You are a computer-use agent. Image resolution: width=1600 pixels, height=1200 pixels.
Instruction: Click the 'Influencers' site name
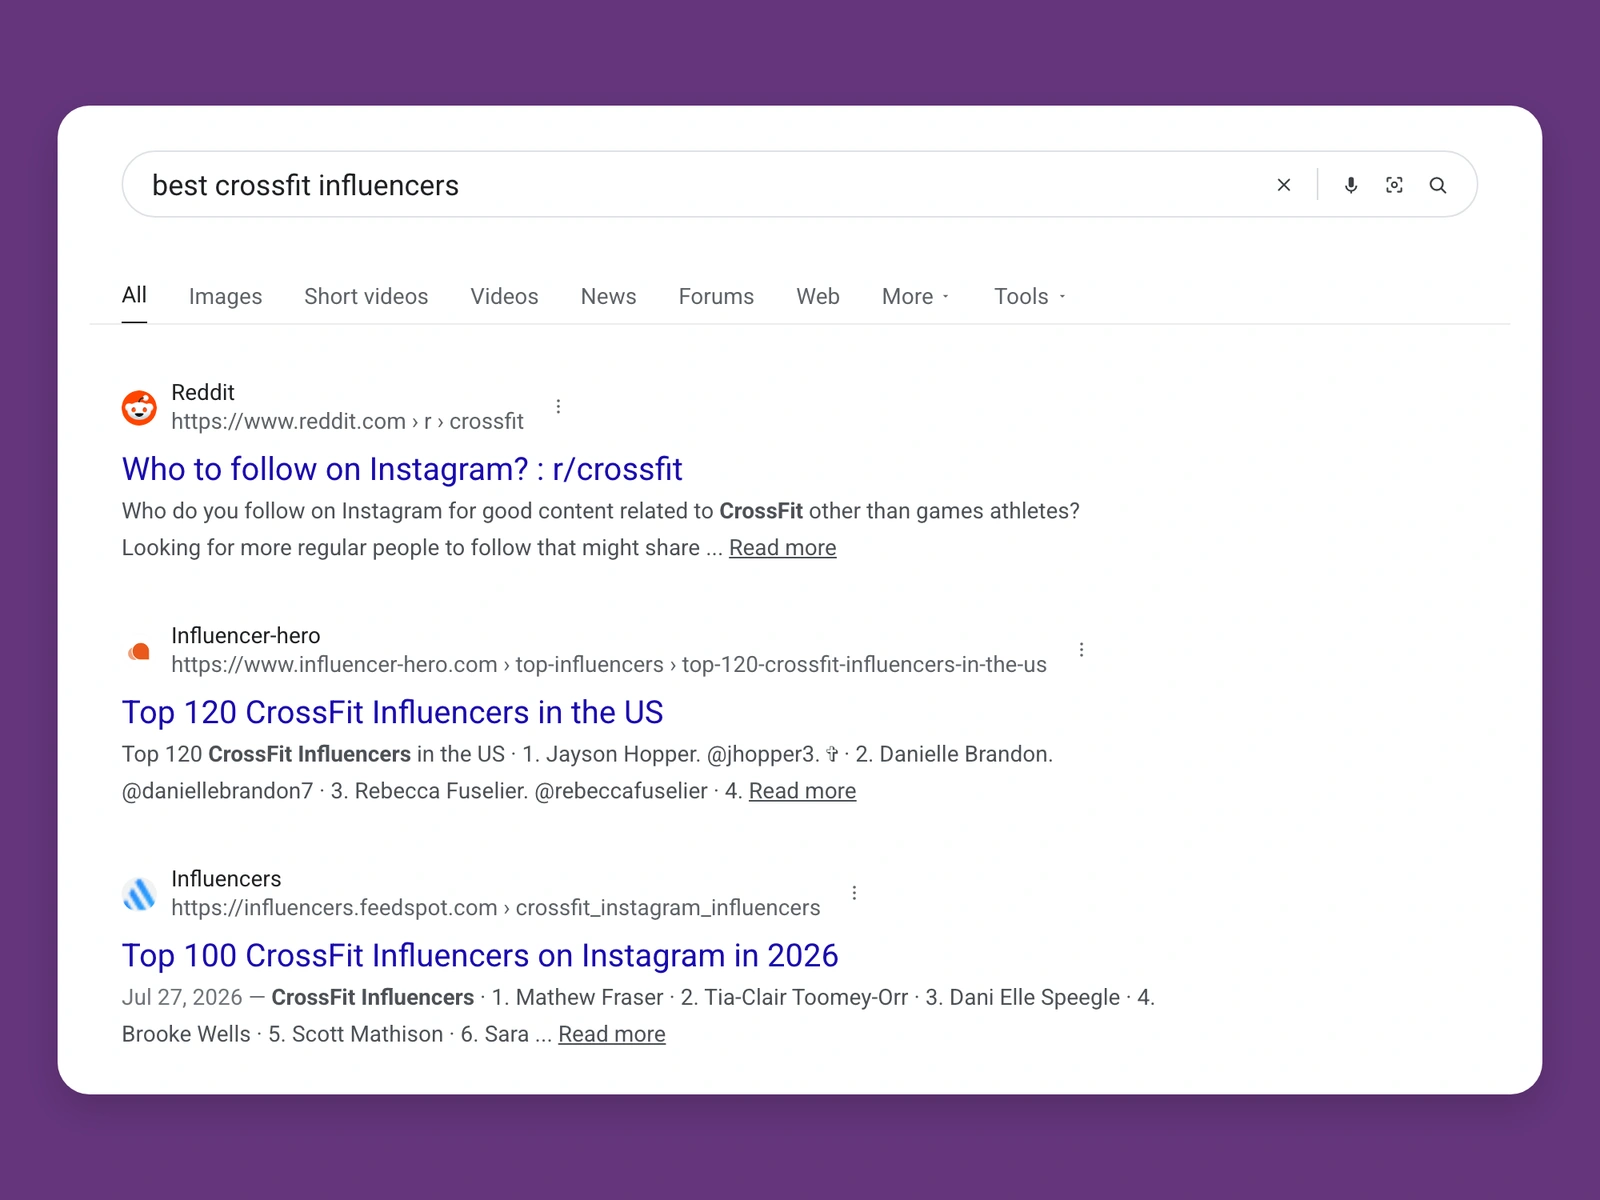pos(226,878)
